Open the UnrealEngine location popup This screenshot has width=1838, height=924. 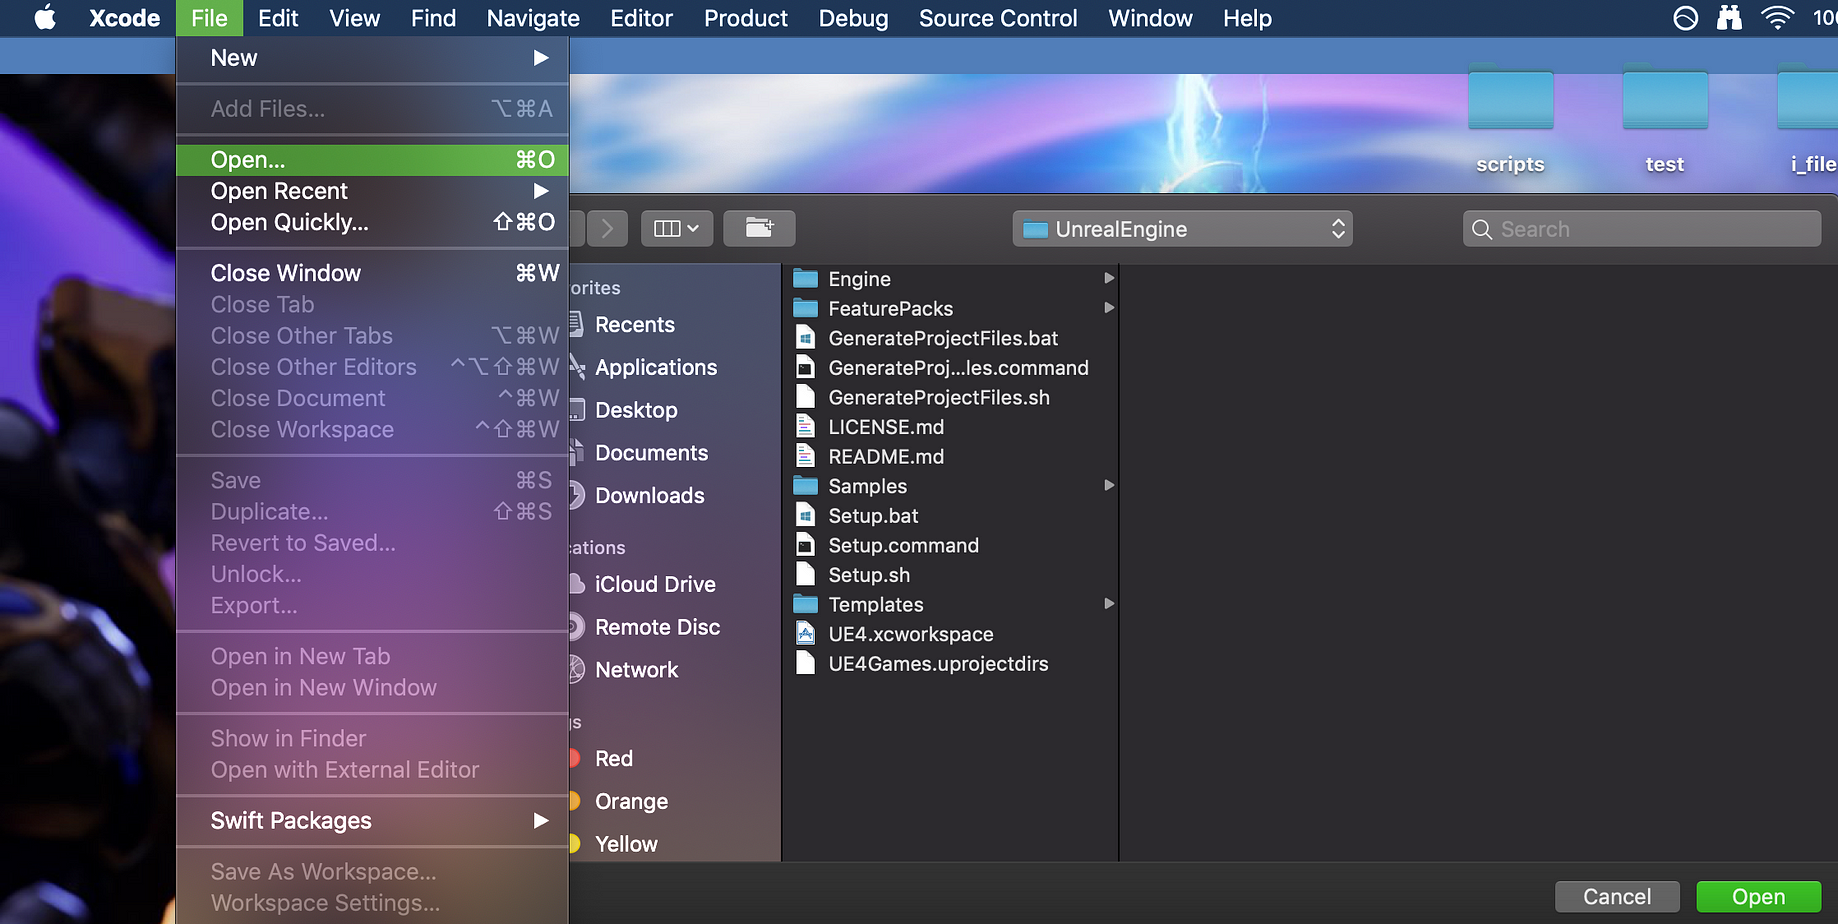click(1182, 229)
